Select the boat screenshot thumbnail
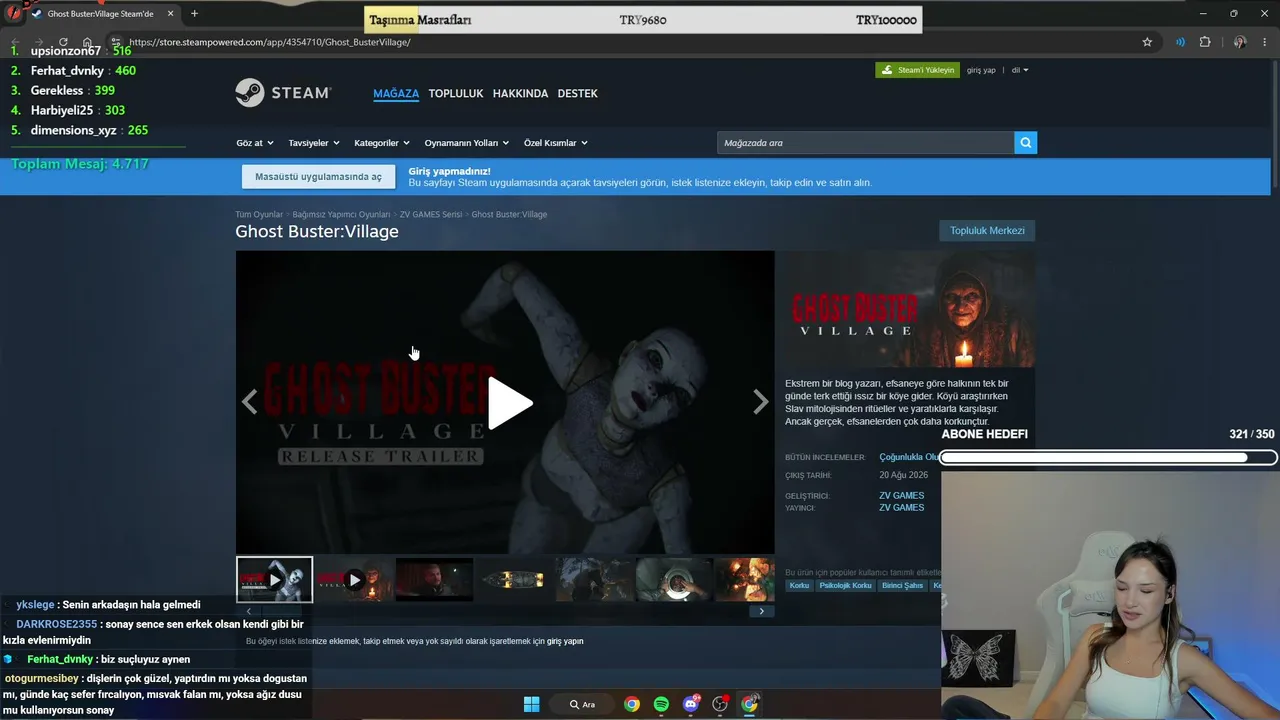The width and height of the screenshot is (1280, 720). [514, 580]
